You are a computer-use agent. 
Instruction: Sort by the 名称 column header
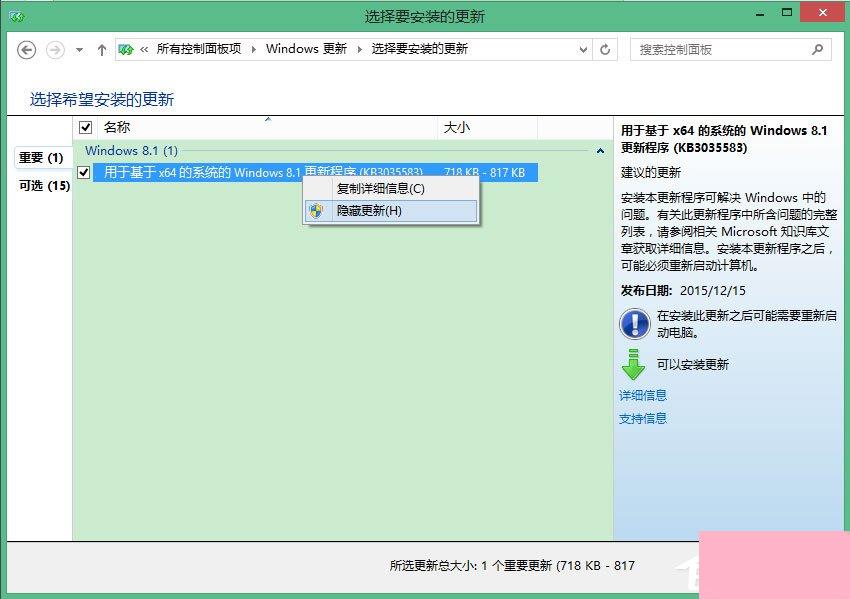(267, 127)
